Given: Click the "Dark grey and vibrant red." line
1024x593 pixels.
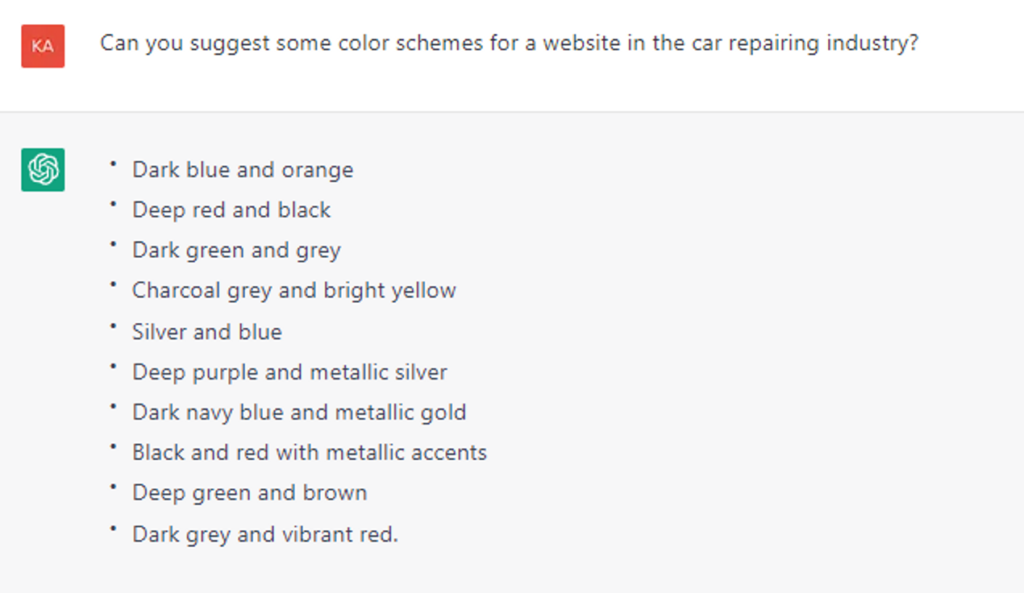Looking at the screenshot, I should click(x=265, y=534).
